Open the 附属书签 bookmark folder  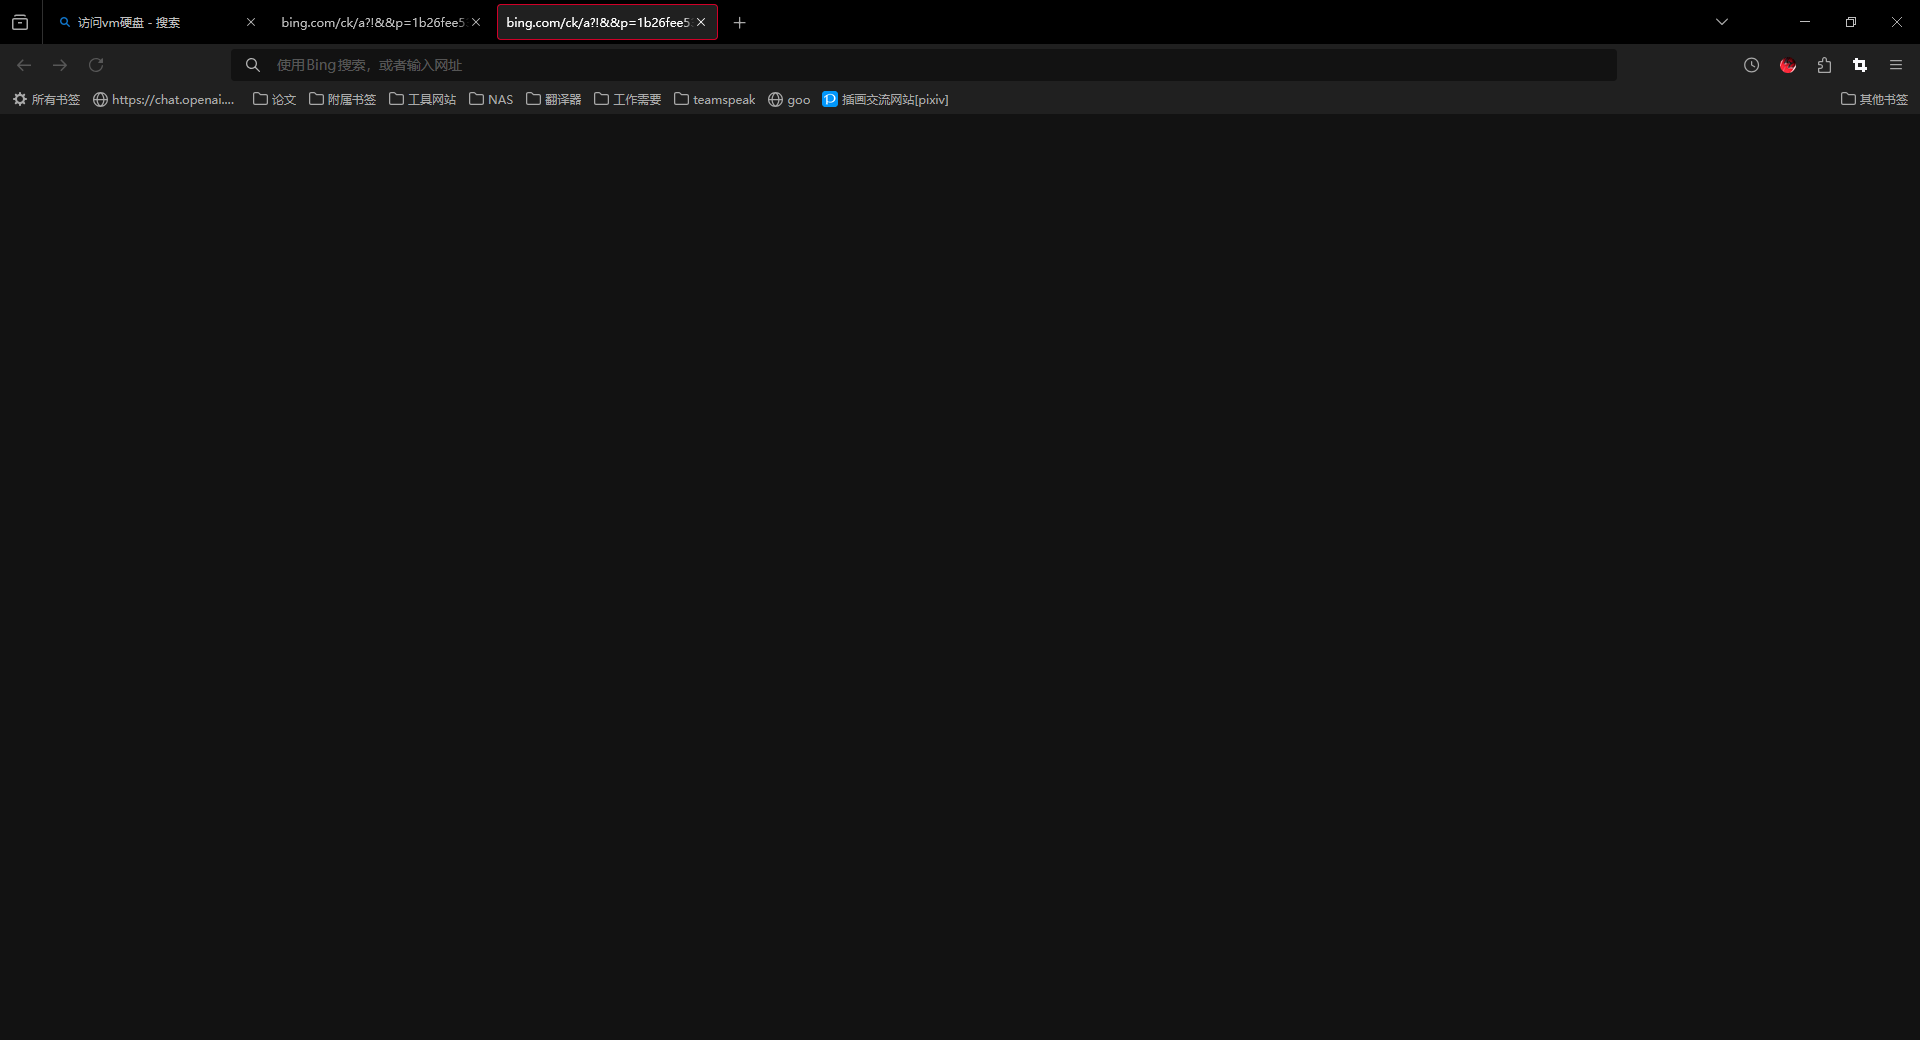click(343, 99)
